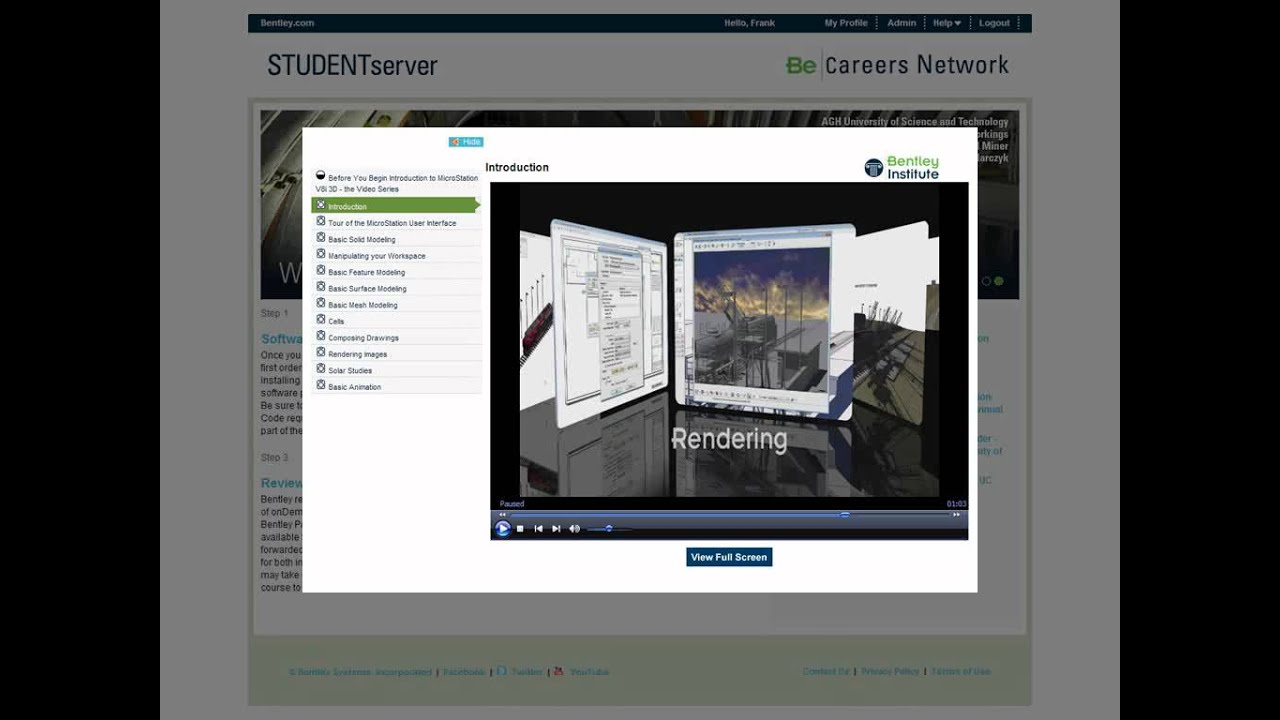
Task: Open the Basic Surface Modeling lesson
Action: point(367,289)
